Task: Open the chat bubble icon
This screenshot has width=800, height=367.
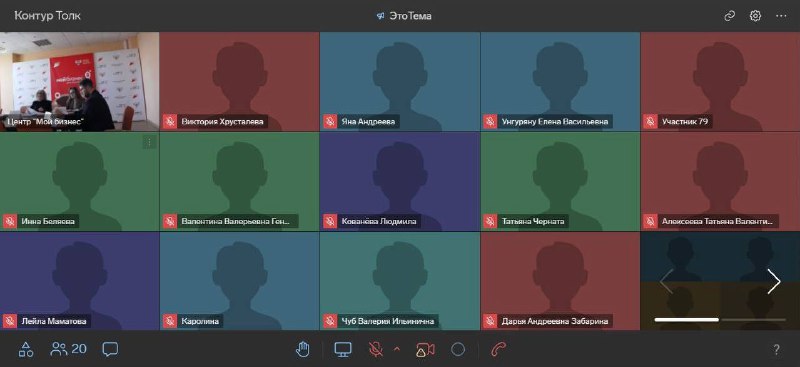Action: [x=110, y=349]
